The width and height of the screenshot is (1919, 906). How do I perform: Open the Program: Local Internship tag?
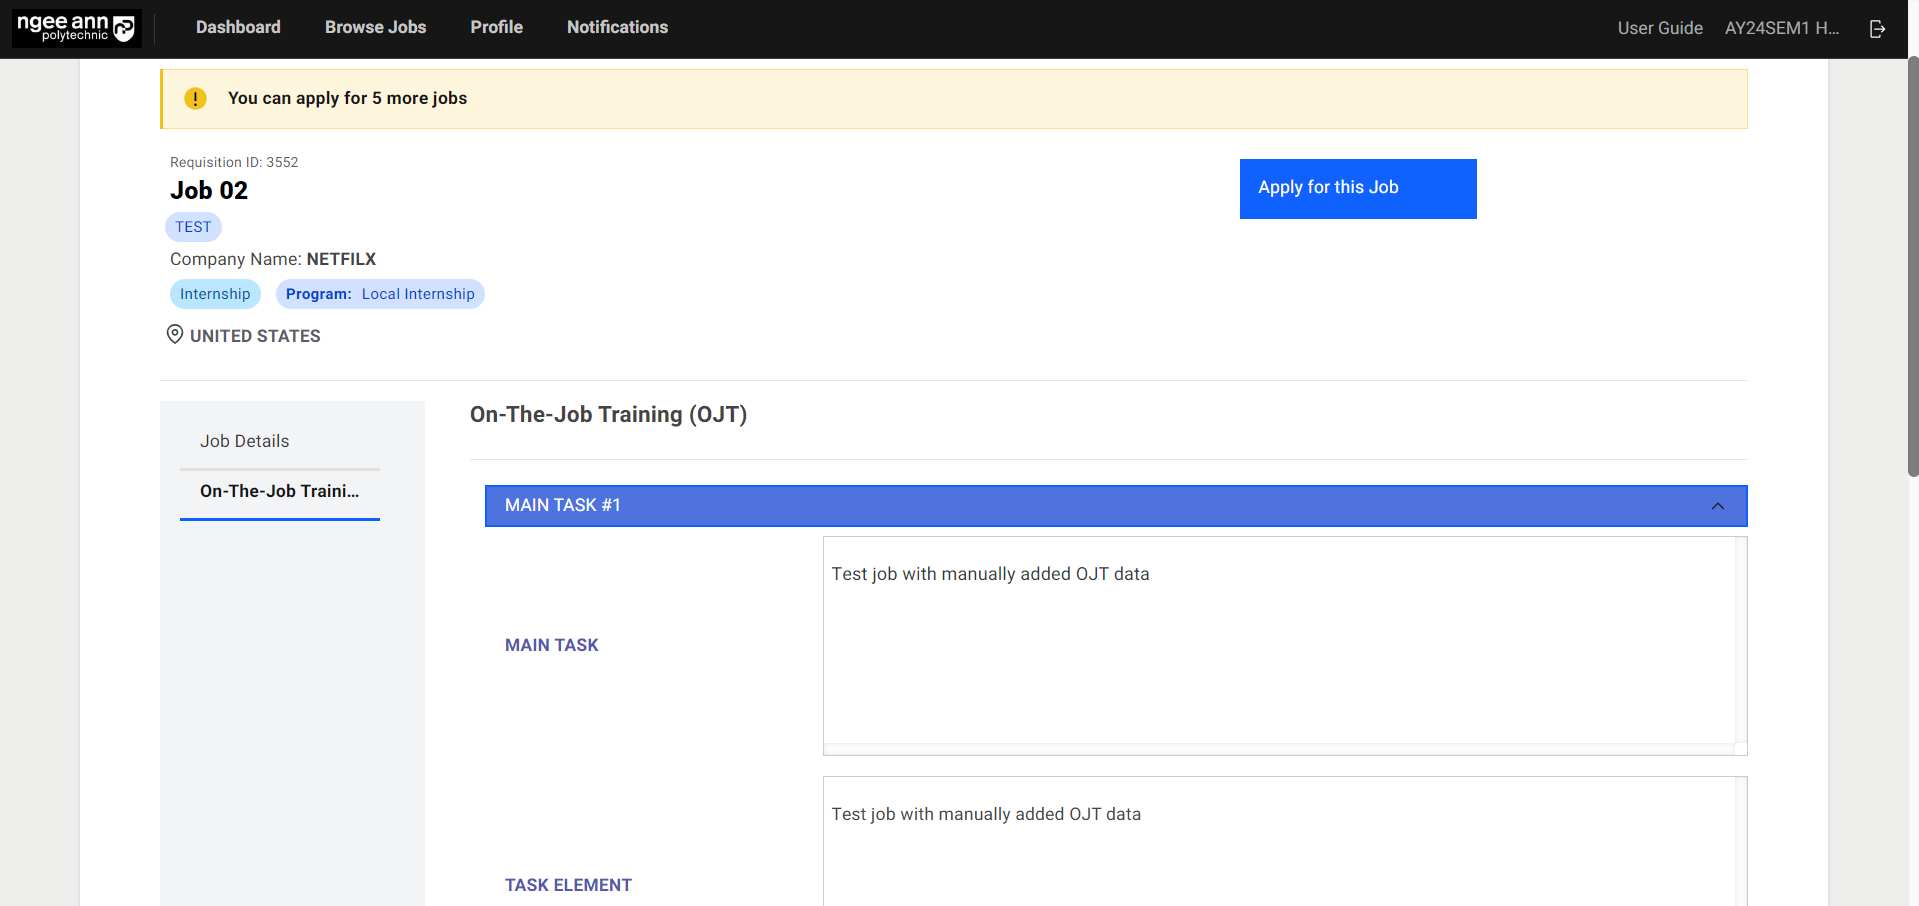tap(379, 293)
